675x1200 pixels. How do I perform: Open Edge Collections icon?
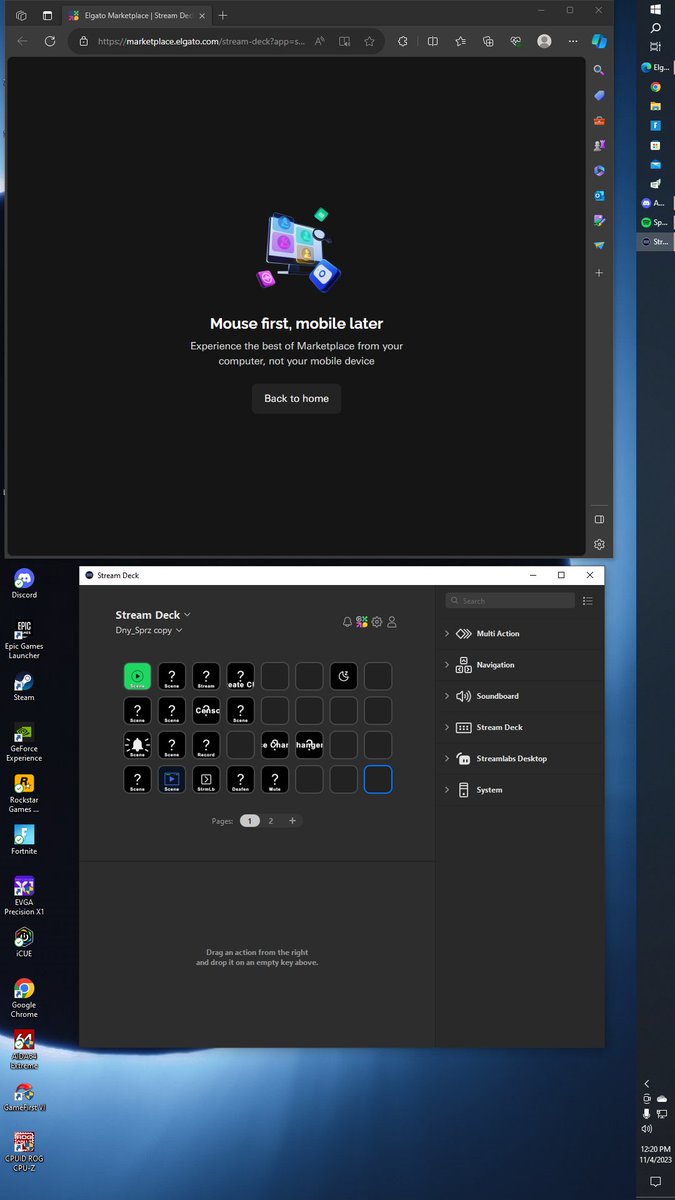pos(488,41)
